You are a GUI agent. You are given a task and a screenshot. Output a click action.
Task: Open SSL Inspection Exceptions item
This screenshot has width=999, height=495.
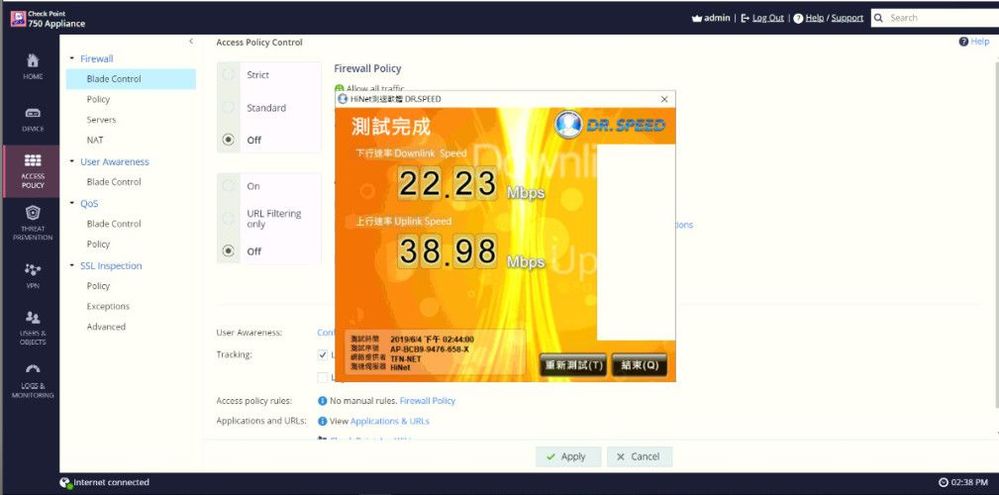coord(108,306)
